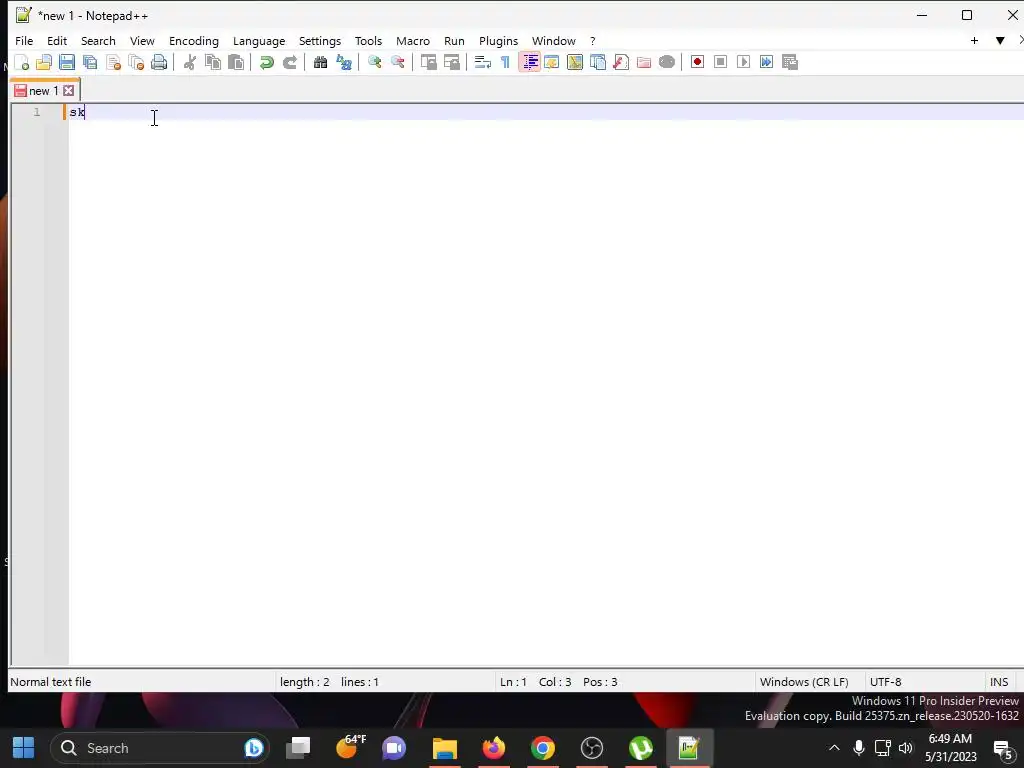Click the taskbar Search box
The height and width of the screenshot is (768, 1024).
coord(160,748)
